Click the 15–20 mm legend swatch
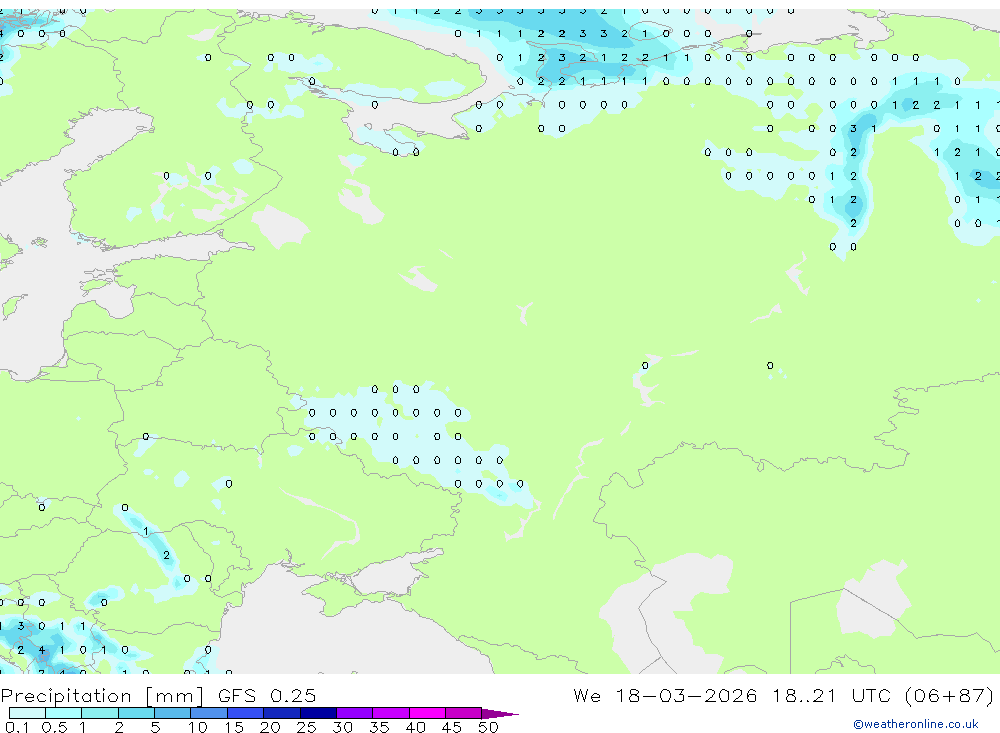 (x=245, y=713)
